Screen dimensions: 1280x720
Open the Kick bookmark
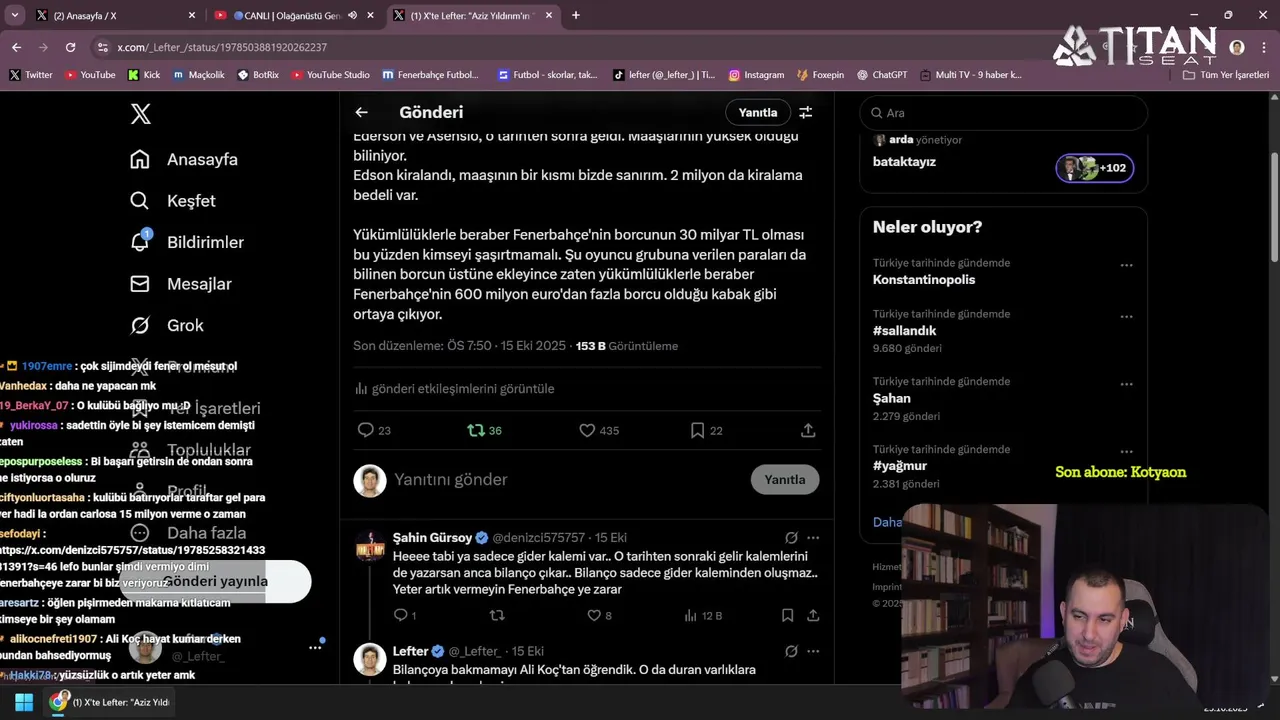click(x=145, y=75)
